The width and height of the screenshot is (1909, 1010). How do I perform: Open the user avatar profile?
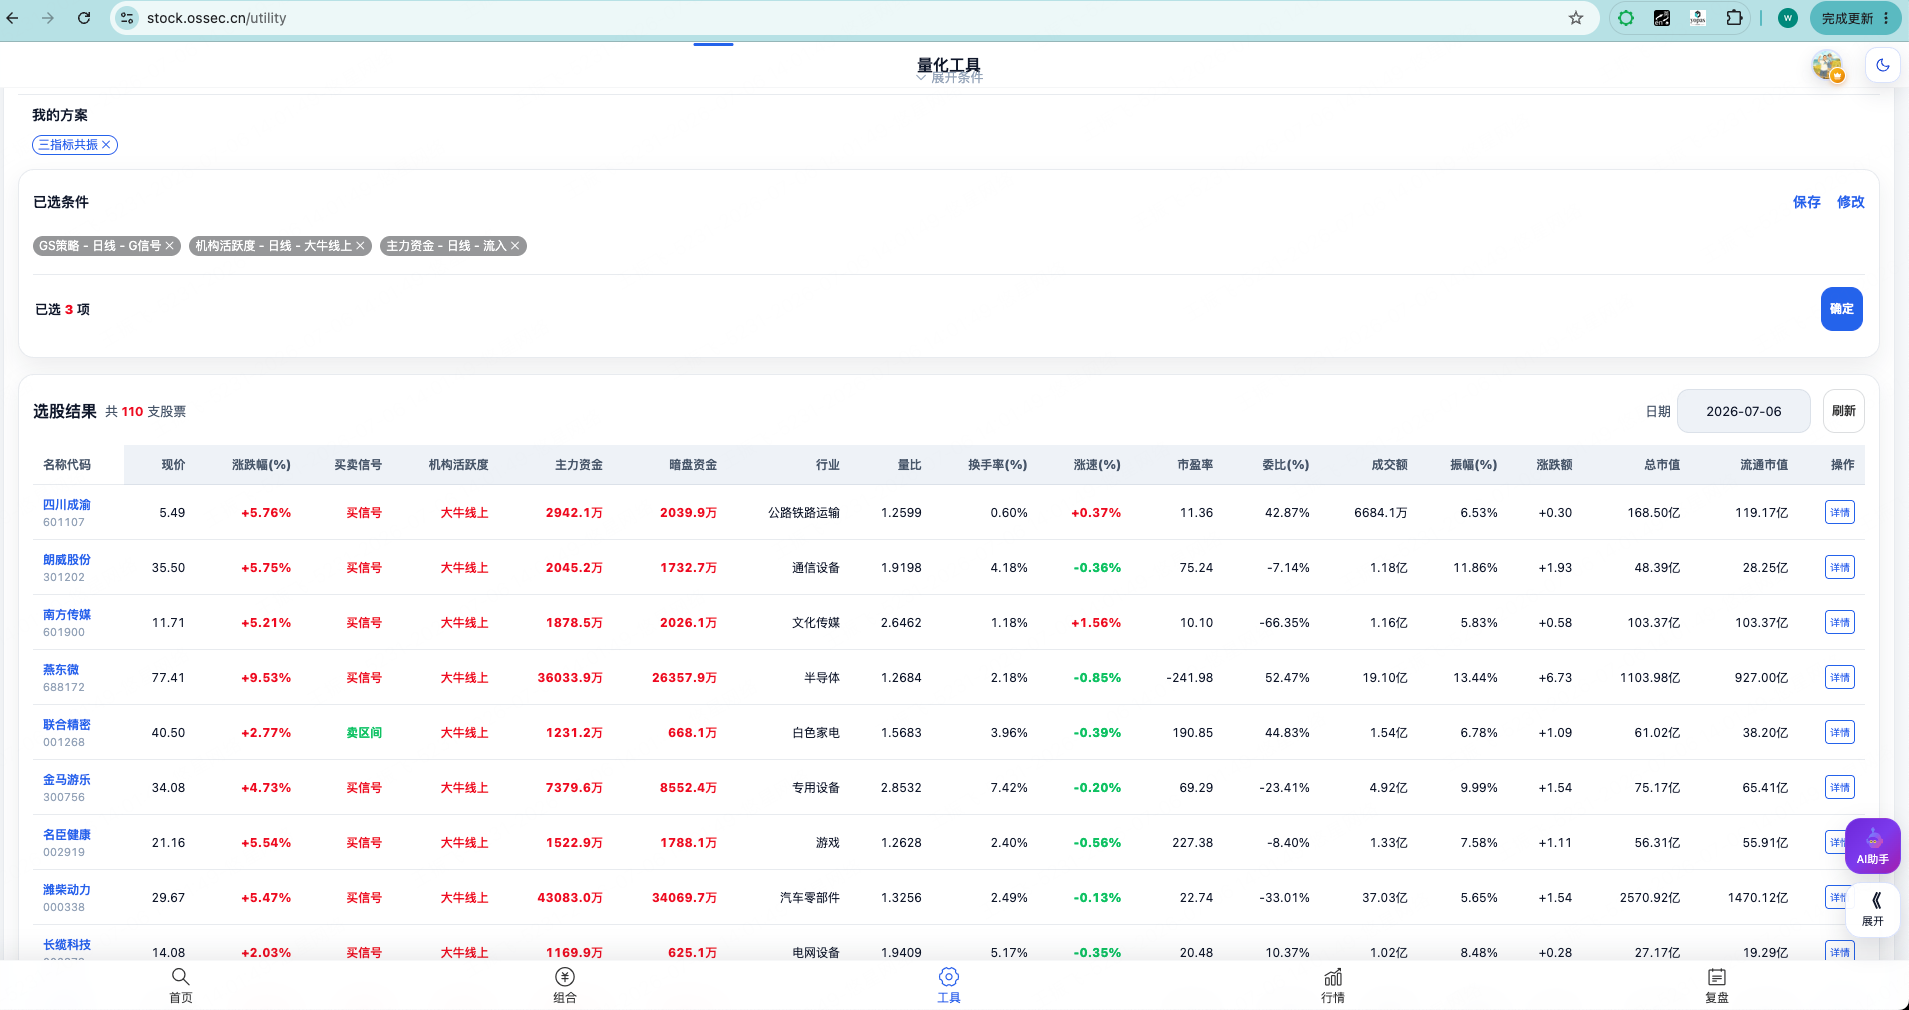coord(1828,66)
